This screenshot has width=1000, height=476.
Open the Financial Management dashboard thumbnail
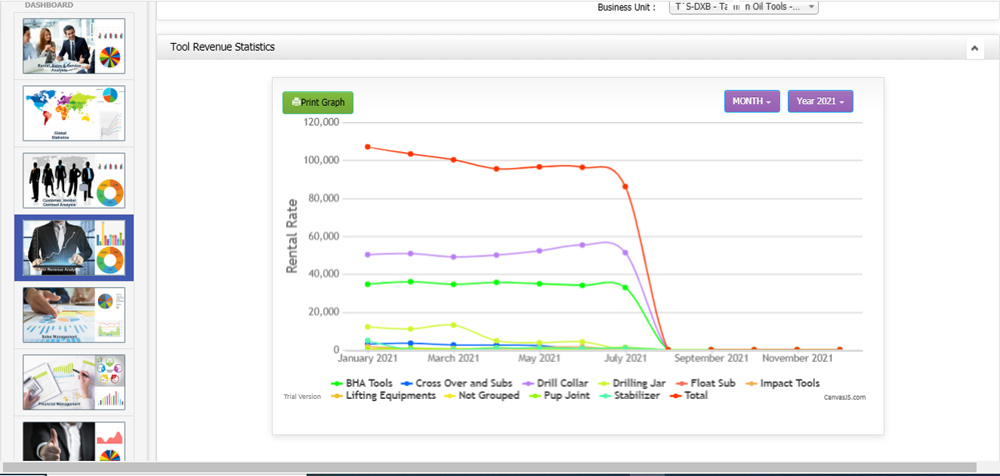tap(73, 381)
